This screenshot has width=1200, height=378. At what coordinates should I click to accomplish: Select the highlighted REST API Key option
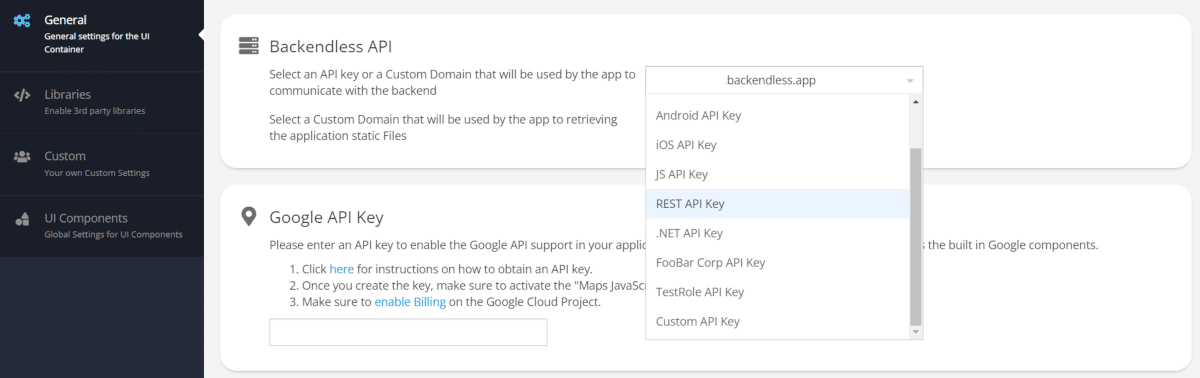[777, 204]
